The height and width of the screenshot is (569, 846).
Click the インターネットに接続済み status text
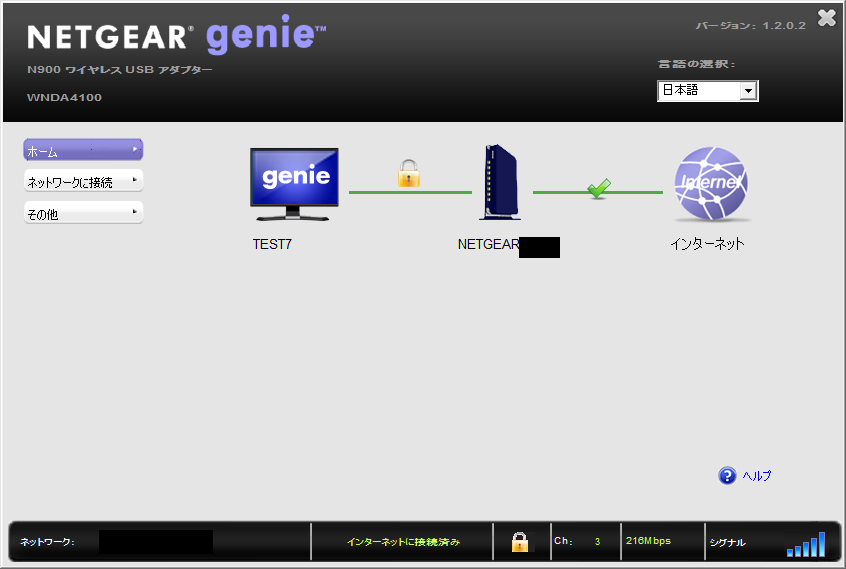tap(403, 542)
